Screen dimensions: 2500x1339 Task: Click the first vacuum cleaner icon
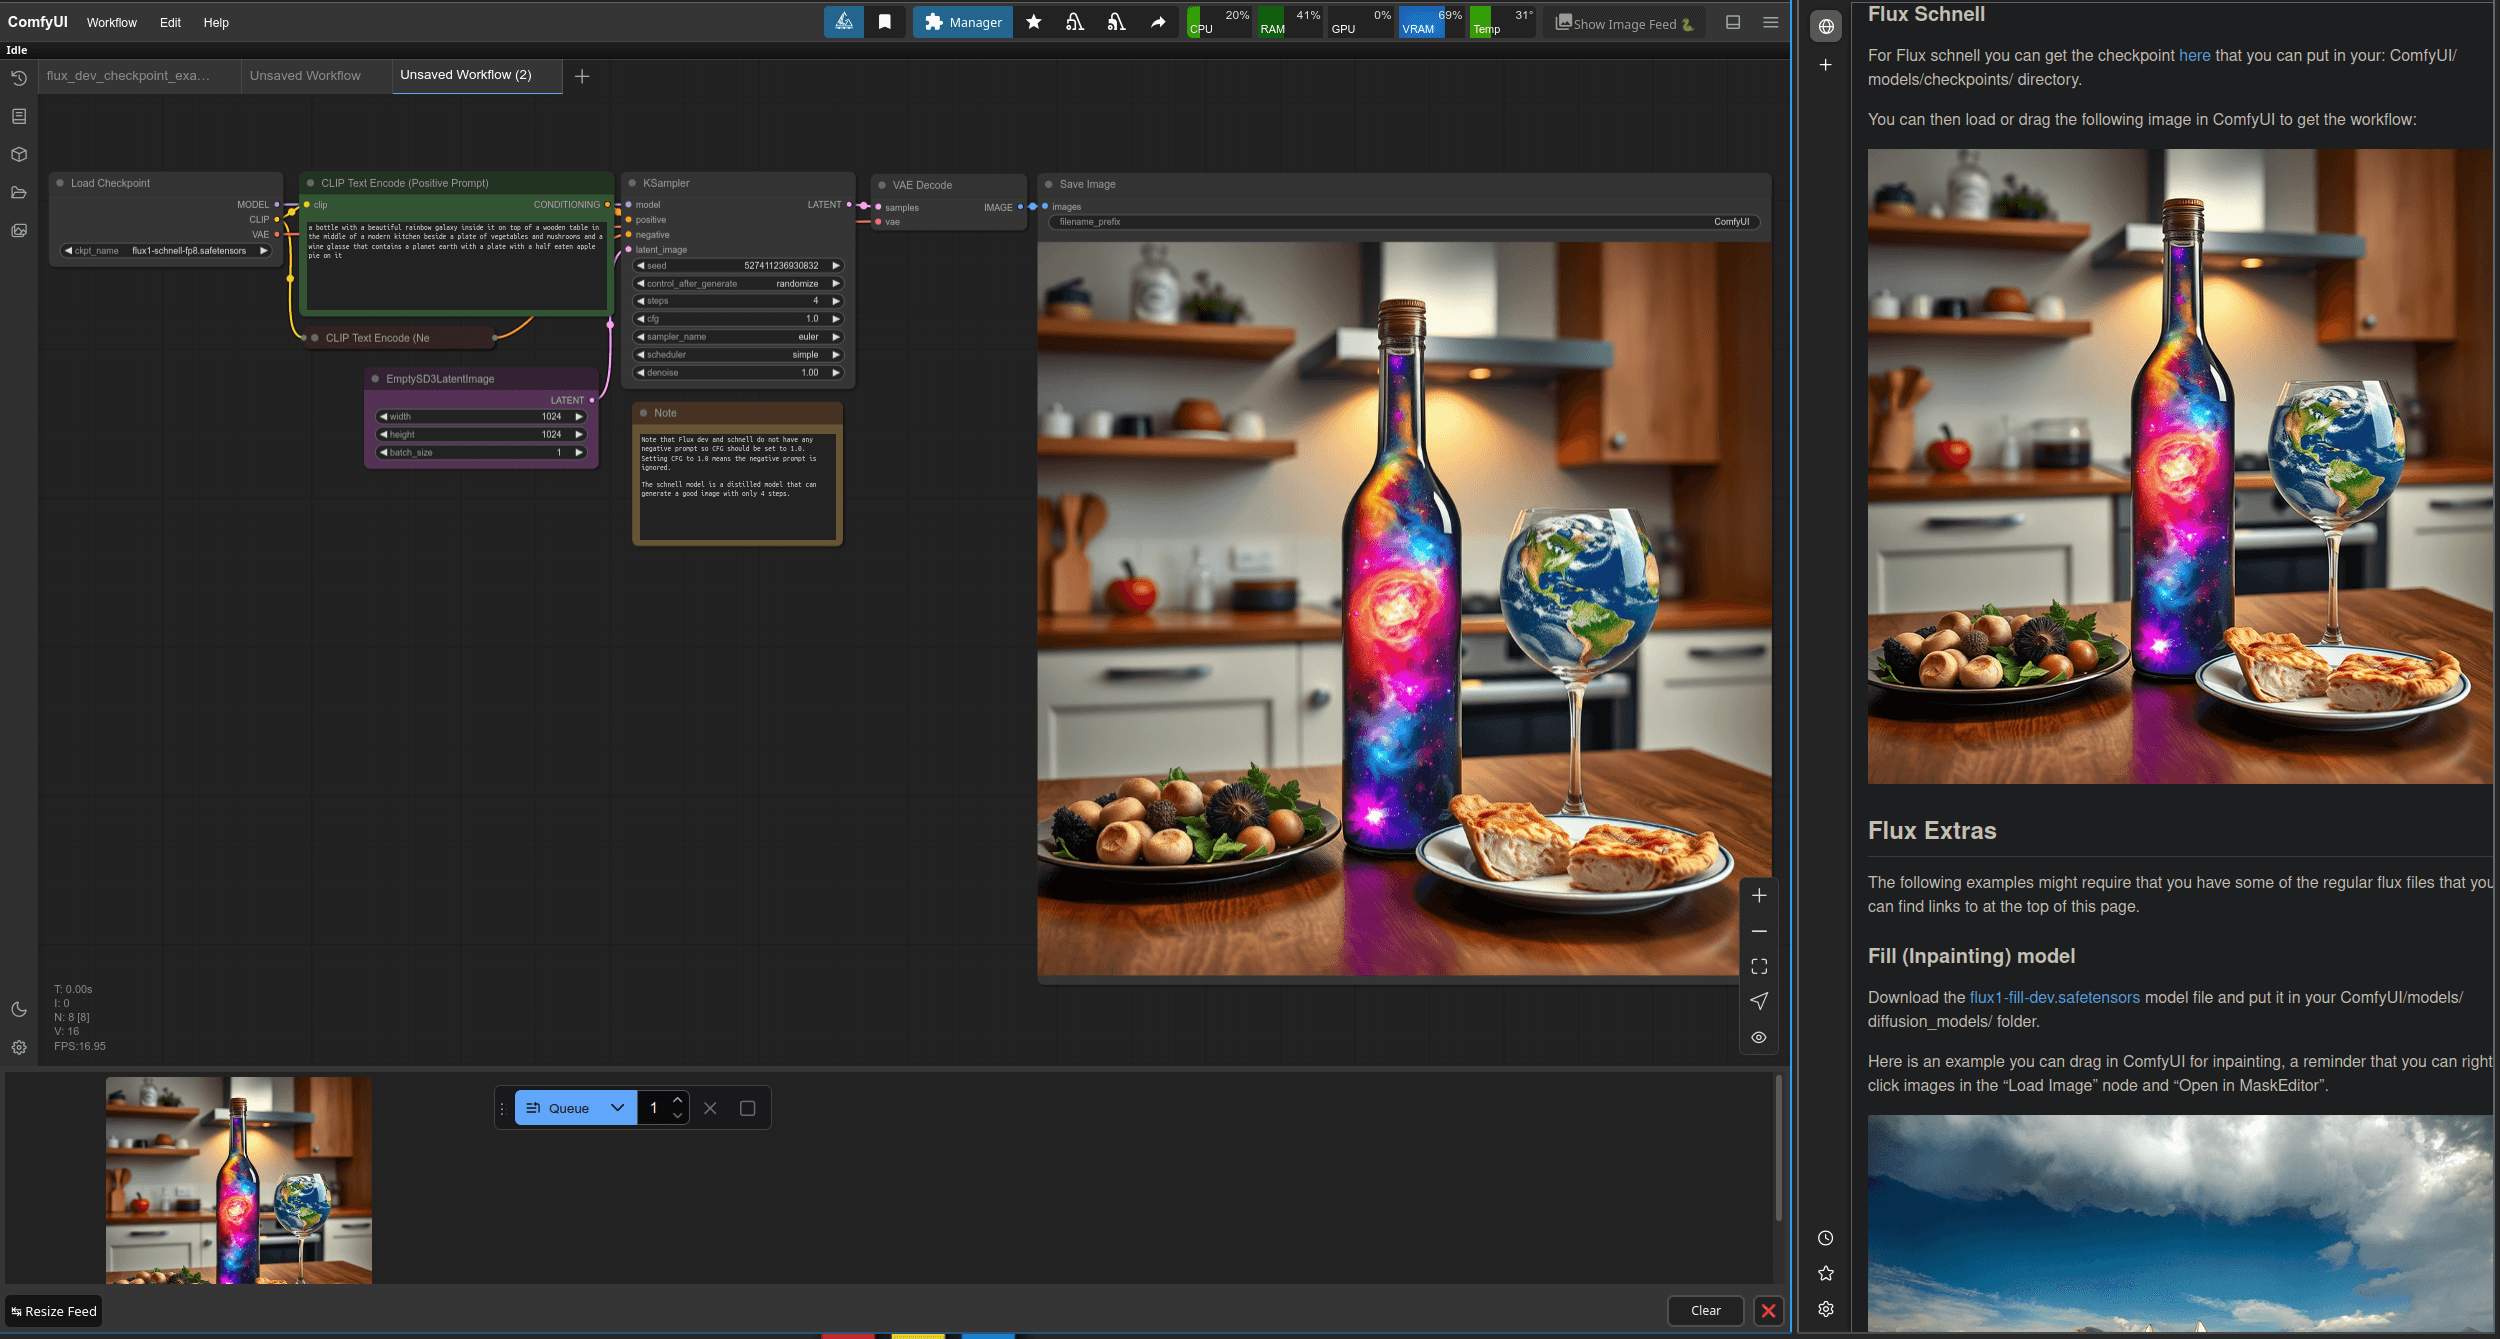coord(1075,22)
